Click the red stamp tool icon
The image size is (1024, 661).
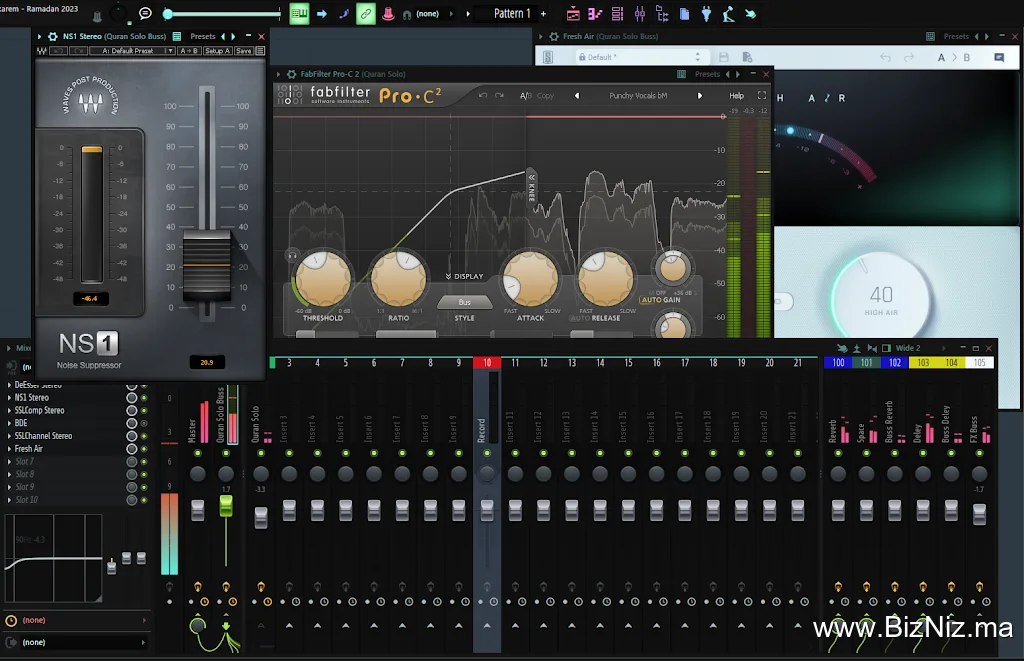click(388, 14)
